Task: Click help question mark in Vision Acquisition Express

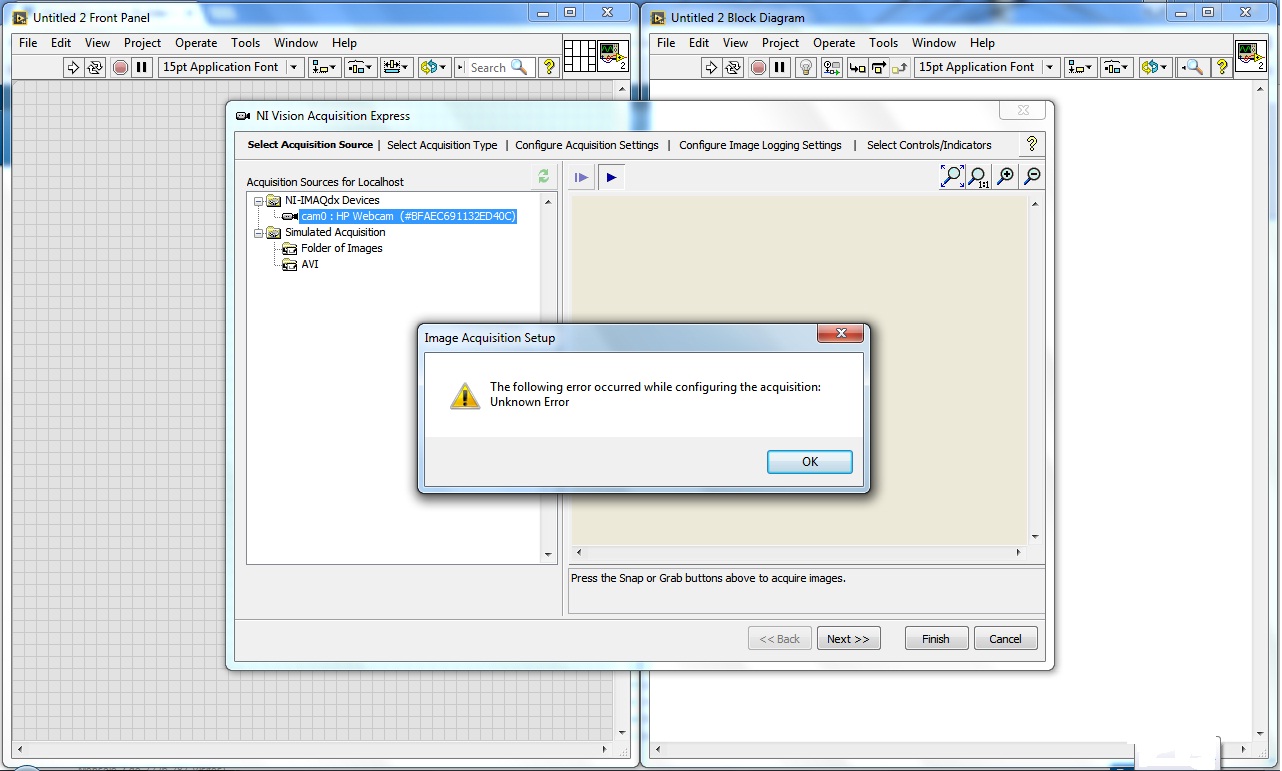Action: click(1032, 144)
